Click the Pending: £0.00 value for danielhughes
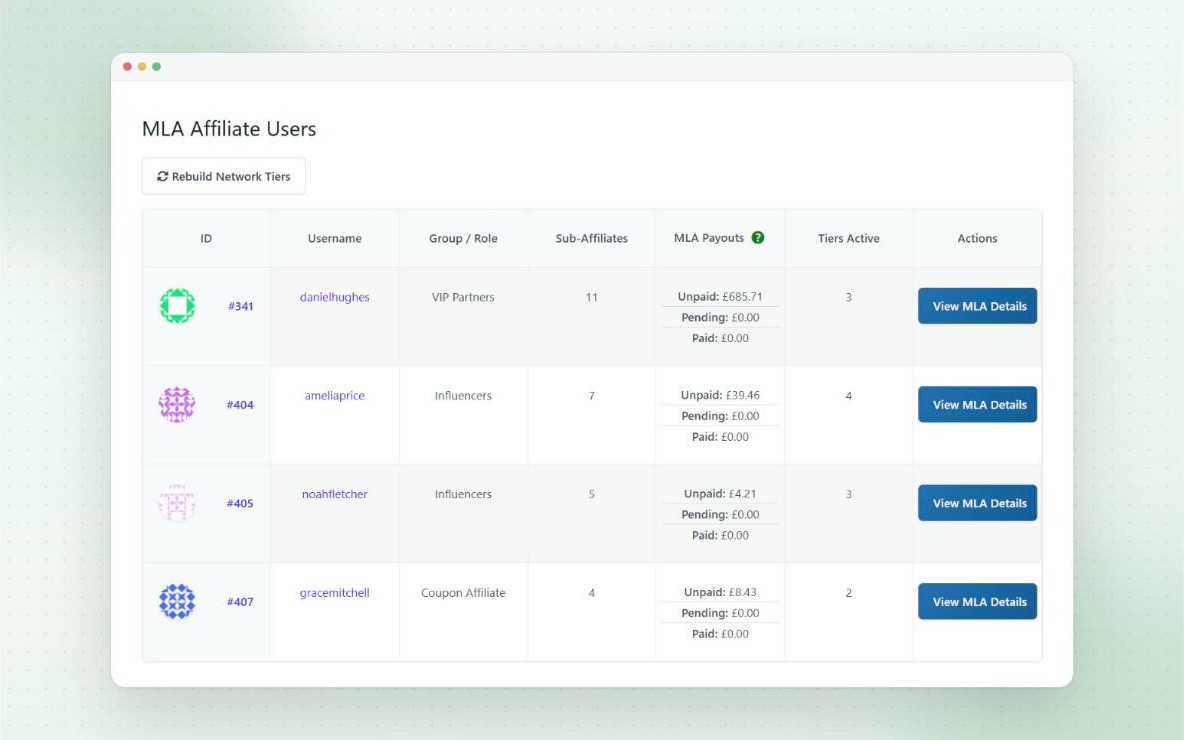This screenshot has height=740, width=1184. 720,317
